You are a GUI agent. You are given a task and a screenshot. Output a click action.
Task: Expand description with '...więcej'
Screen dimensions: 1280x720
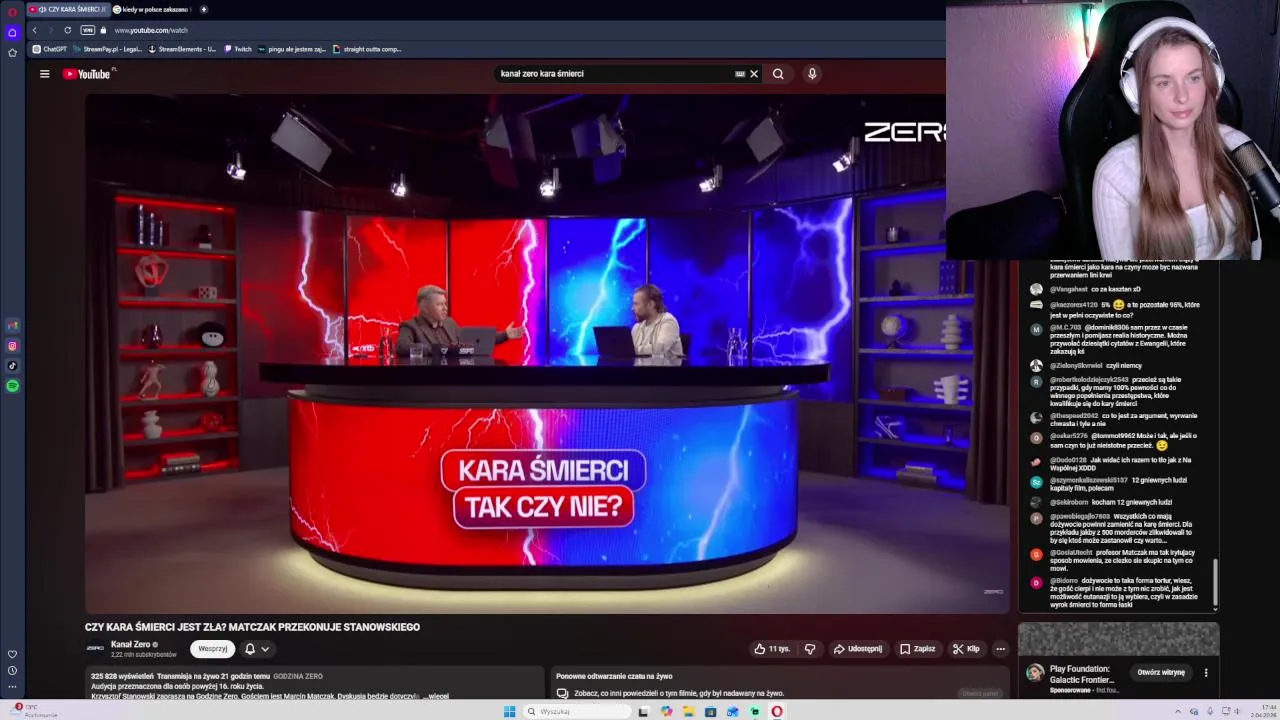438,696
